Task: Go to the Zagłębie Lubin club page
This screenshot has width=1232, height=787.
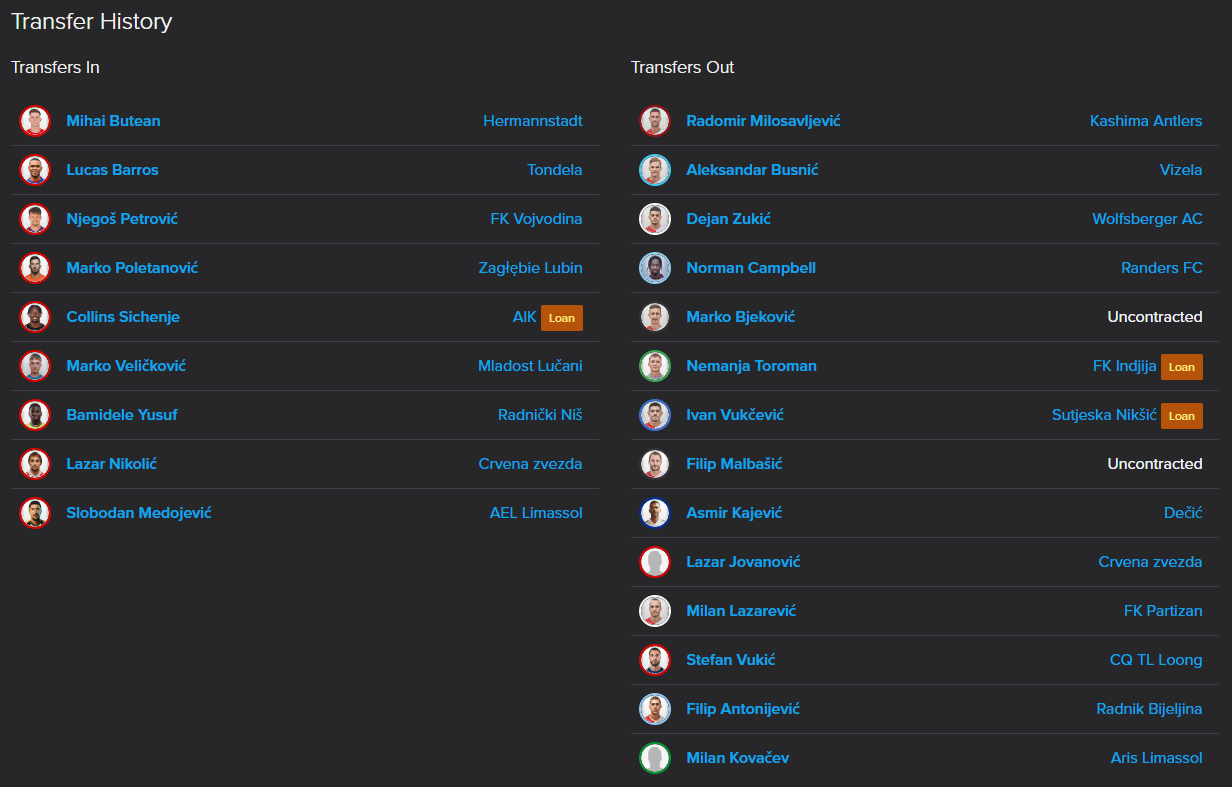Action: click(x=530, y=268)
